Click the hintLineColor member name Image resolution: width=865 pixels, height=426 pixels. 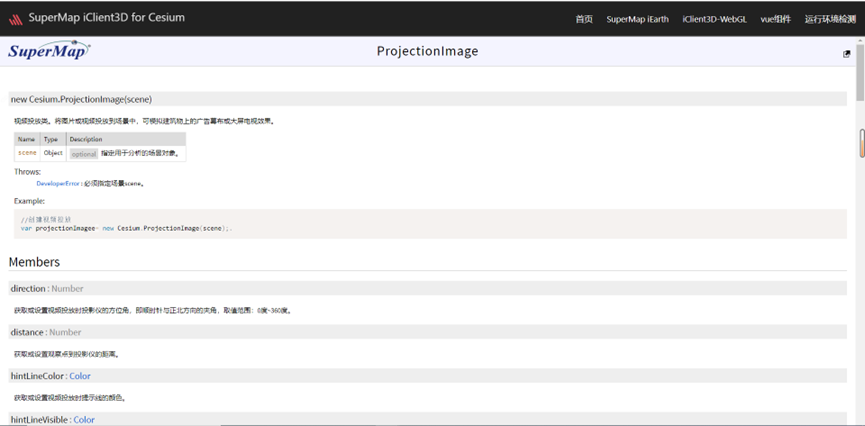(38, 376)
